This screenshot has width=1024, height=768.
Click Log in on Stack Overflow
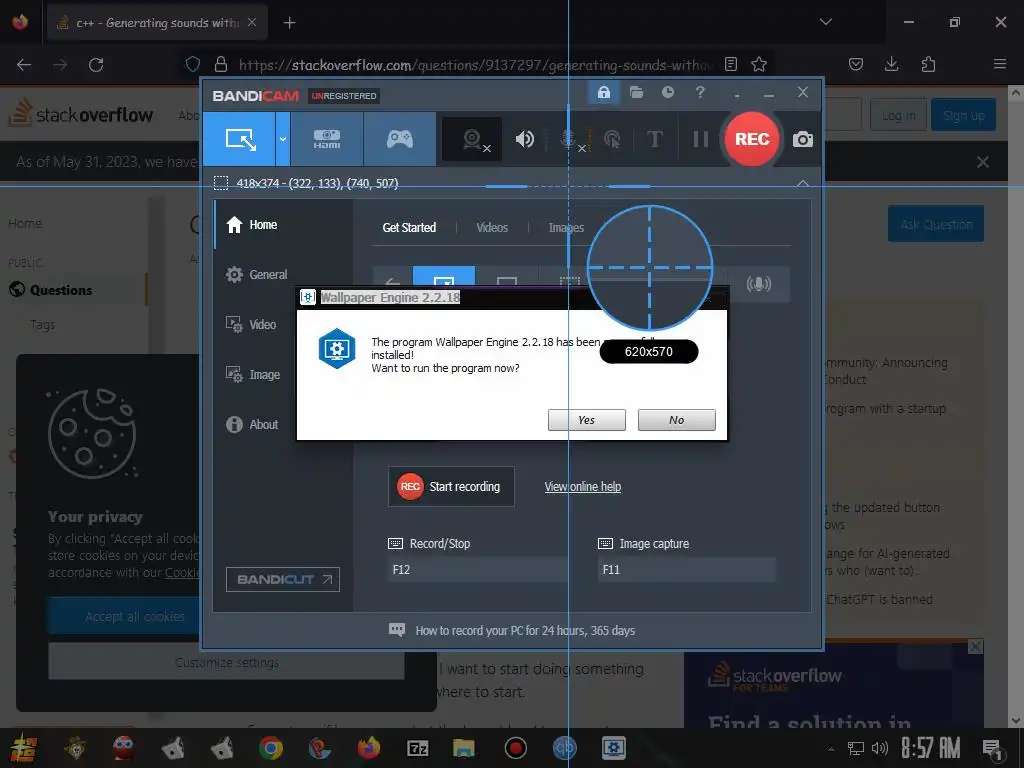point(898,115)
